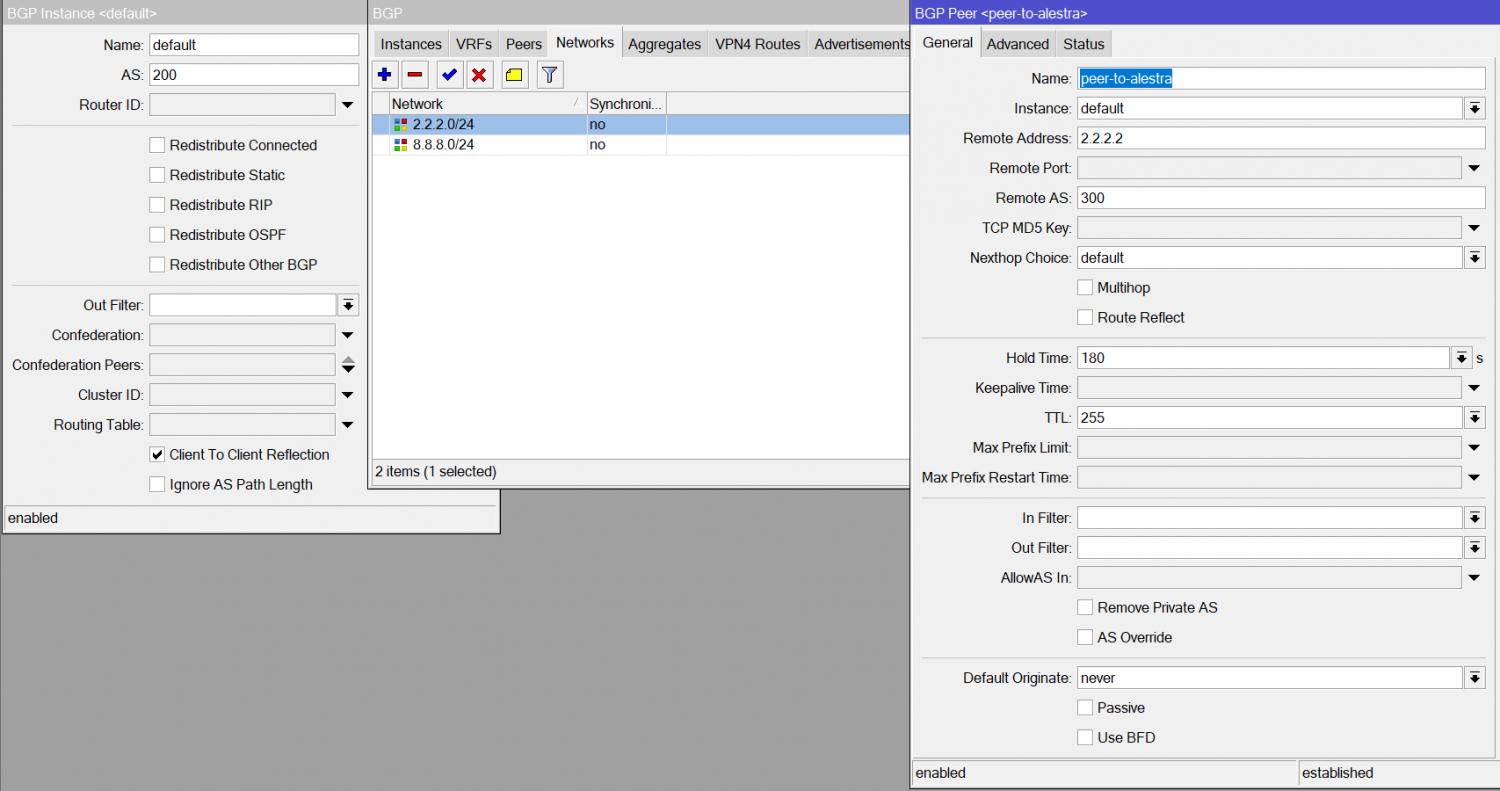This screenshot has height=791, width=1500.
Task: Sort by the Network column header
Action: click(x=480, y=104)
